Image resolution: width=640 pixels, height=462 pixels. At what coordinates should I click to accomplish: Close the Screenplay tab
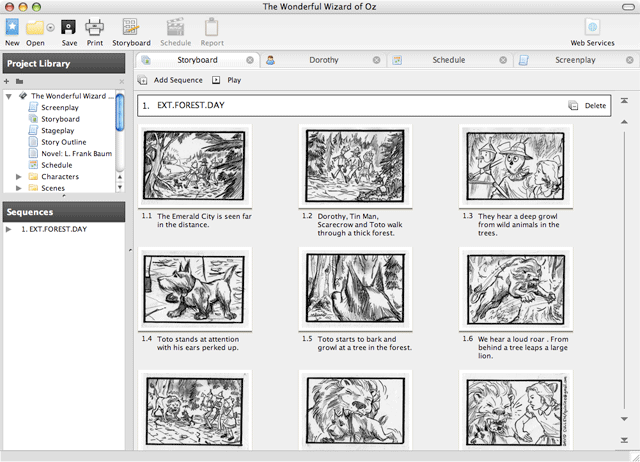pyautogui.click(x=630, y=60)
